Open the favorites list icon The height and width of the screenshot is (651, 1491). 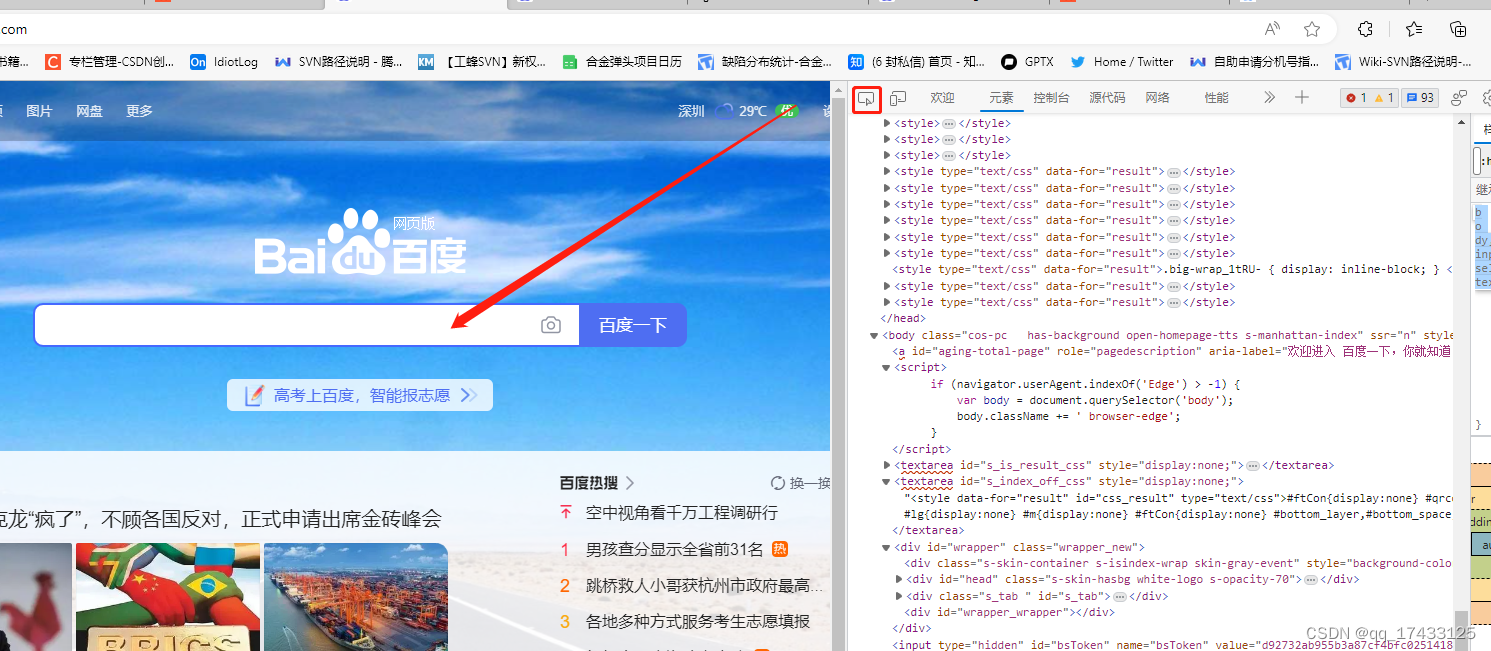pyautogui.click(x=1414, y=29)
